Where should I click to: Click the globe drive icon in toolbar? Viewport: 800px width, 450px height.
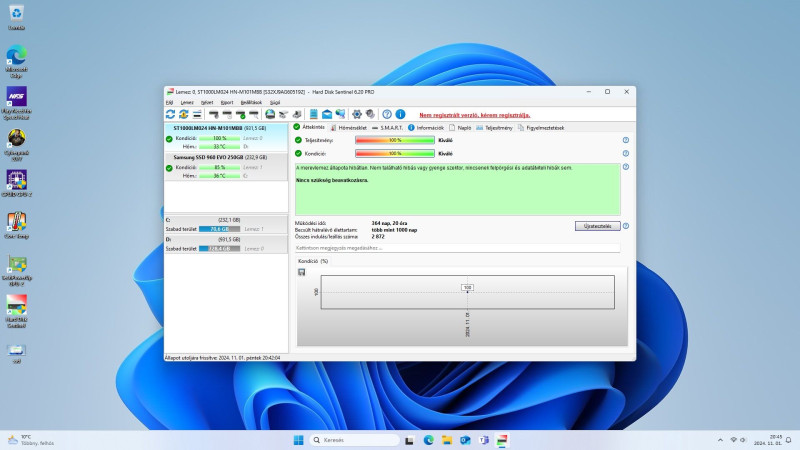(x=270, y=115)
